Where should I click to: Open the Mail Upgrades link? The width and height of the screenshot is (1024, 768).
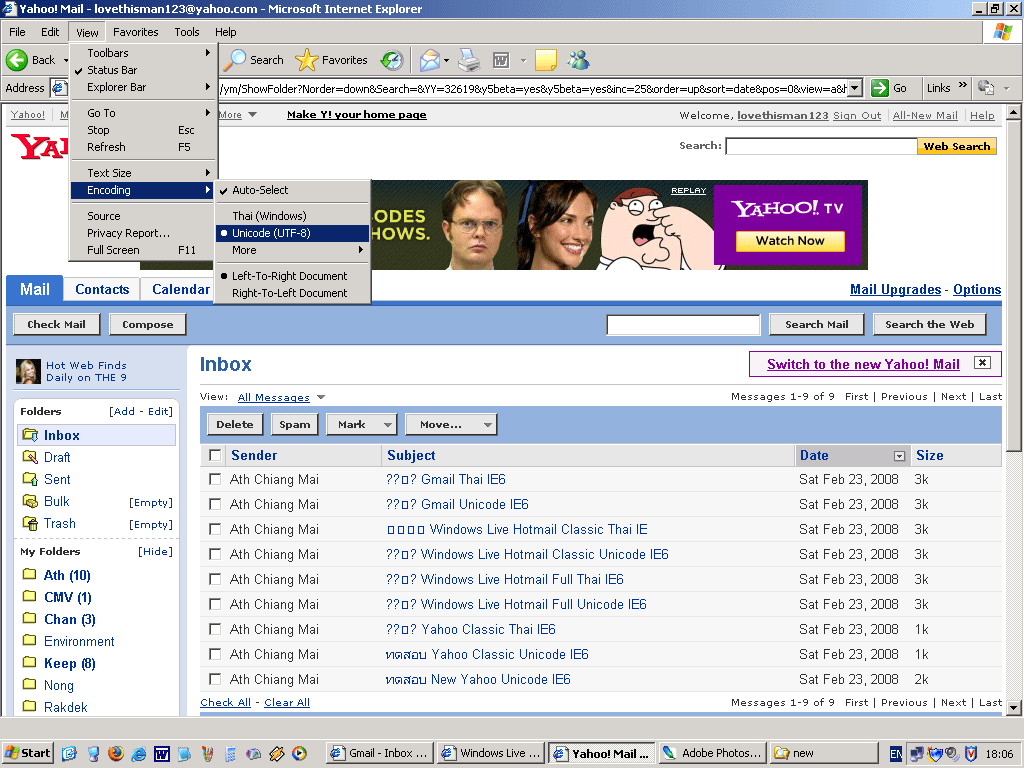pos(895,289)
